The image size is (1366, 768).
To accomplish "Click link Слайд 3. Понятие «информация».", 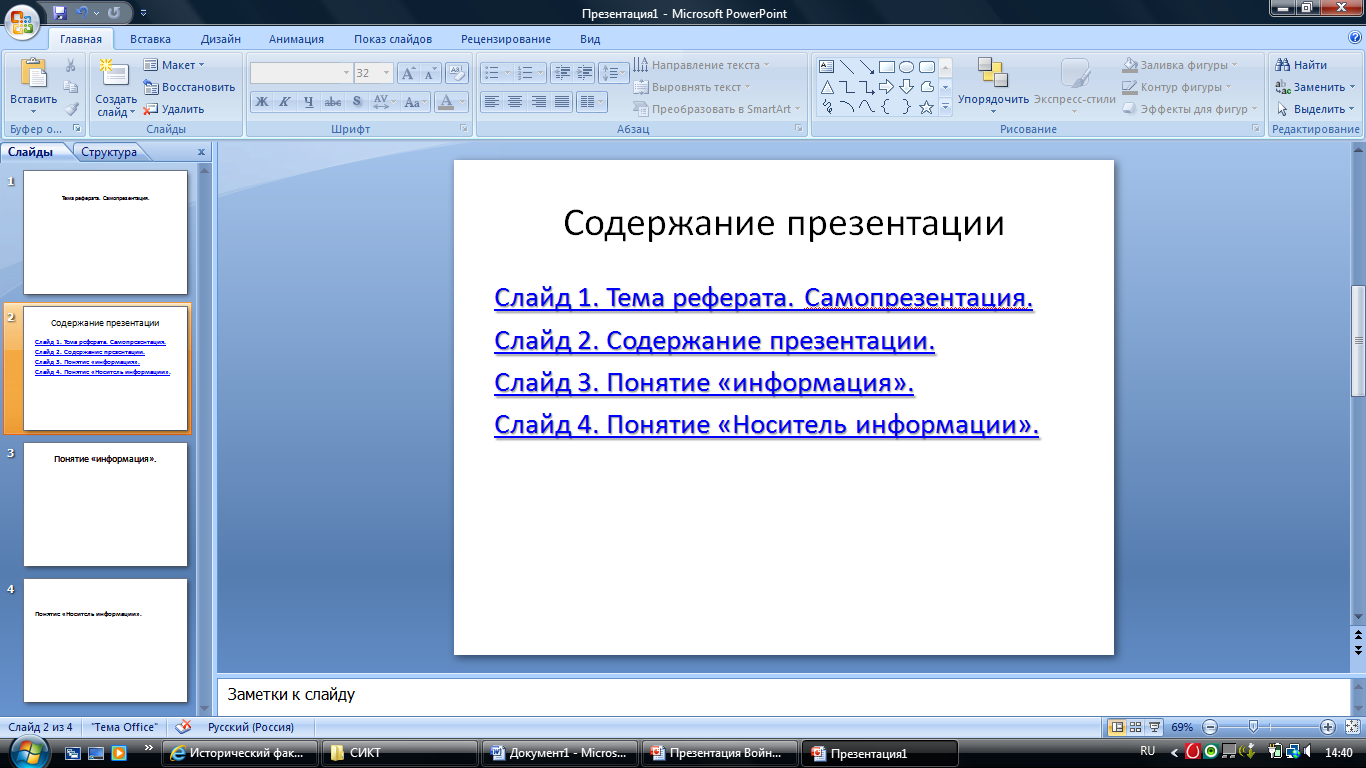I will pos(704,384).
